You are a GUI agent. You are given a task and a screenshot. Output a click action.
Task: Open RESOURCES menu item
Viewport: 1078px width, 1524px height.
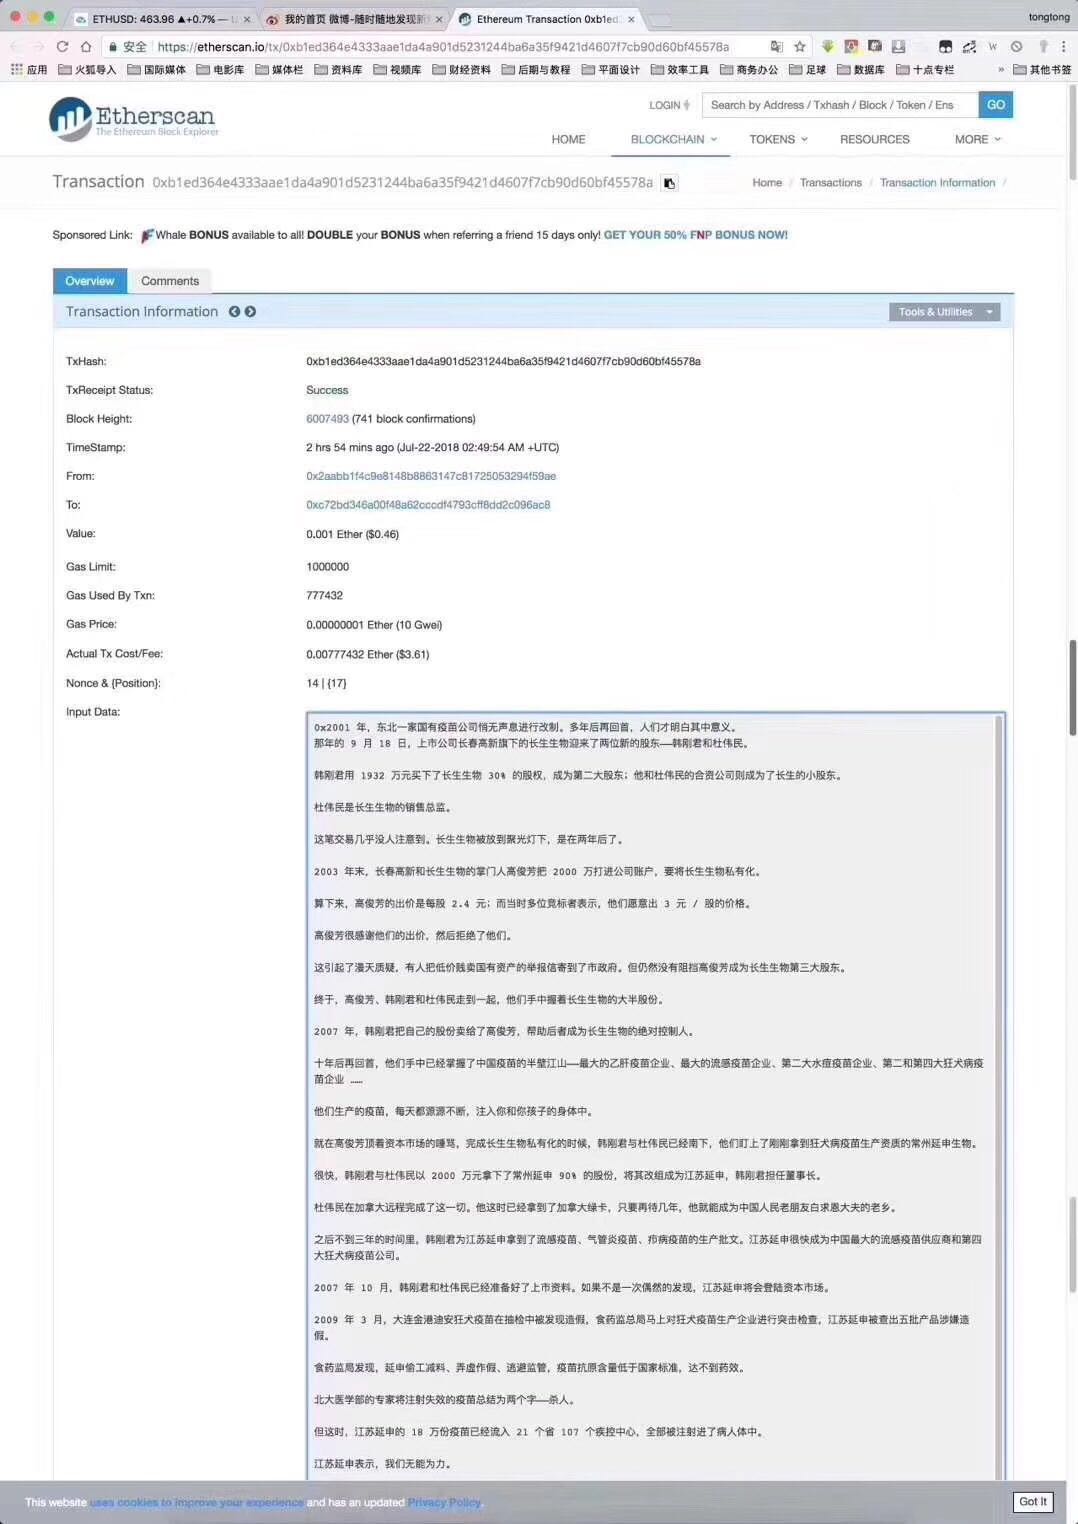(x=875, y=140)
